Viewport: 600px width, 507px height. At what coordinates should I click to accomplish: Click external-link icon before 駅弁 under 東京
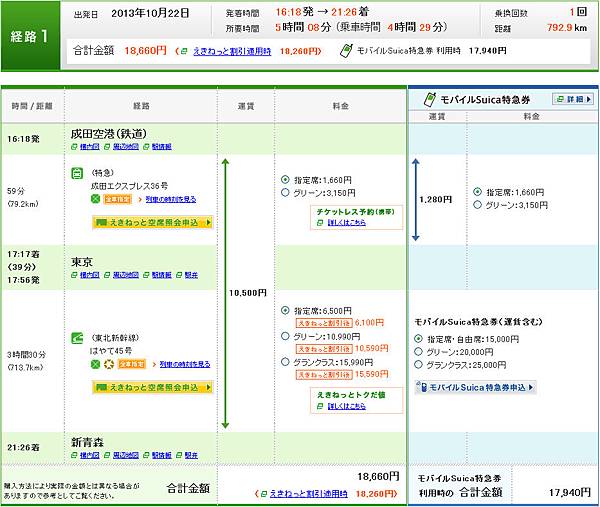click(179, 275)
